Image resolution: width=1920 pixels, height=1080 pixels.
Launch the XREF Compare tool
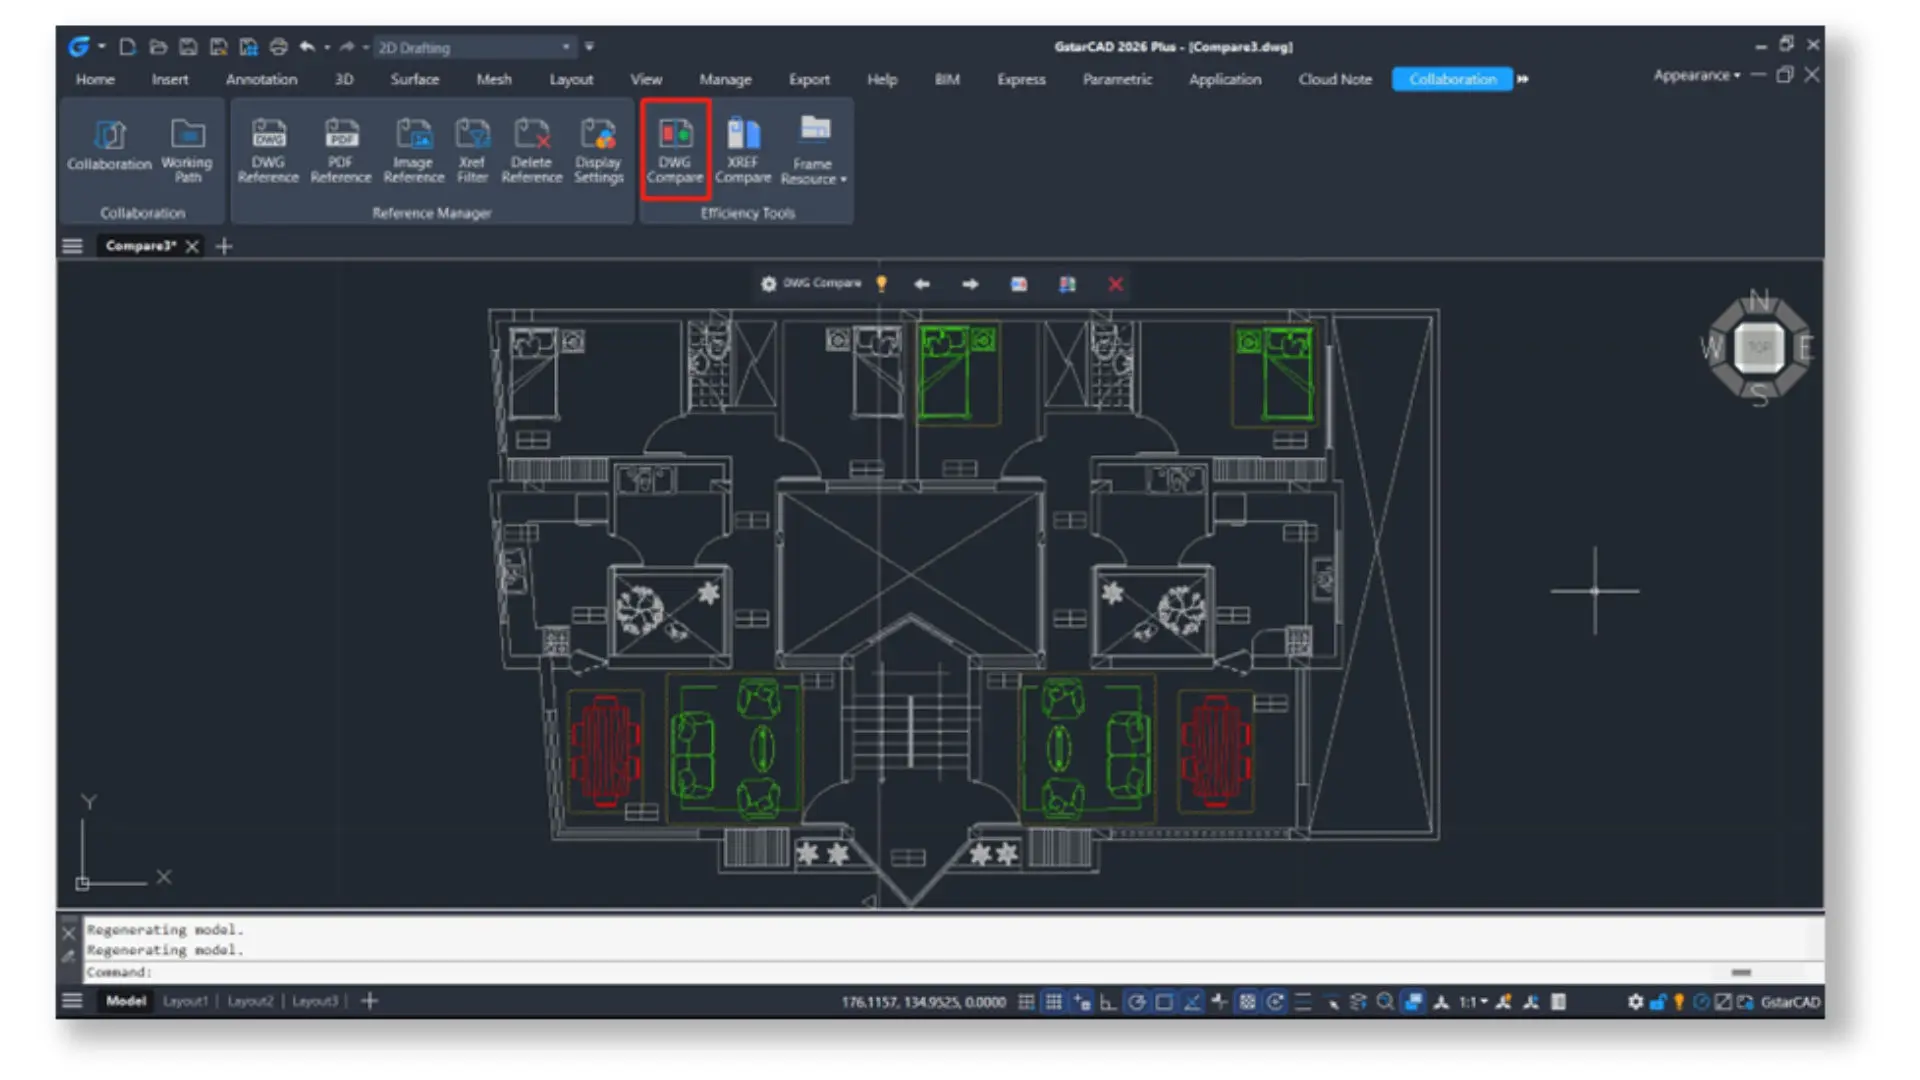(x=743, y=149)
